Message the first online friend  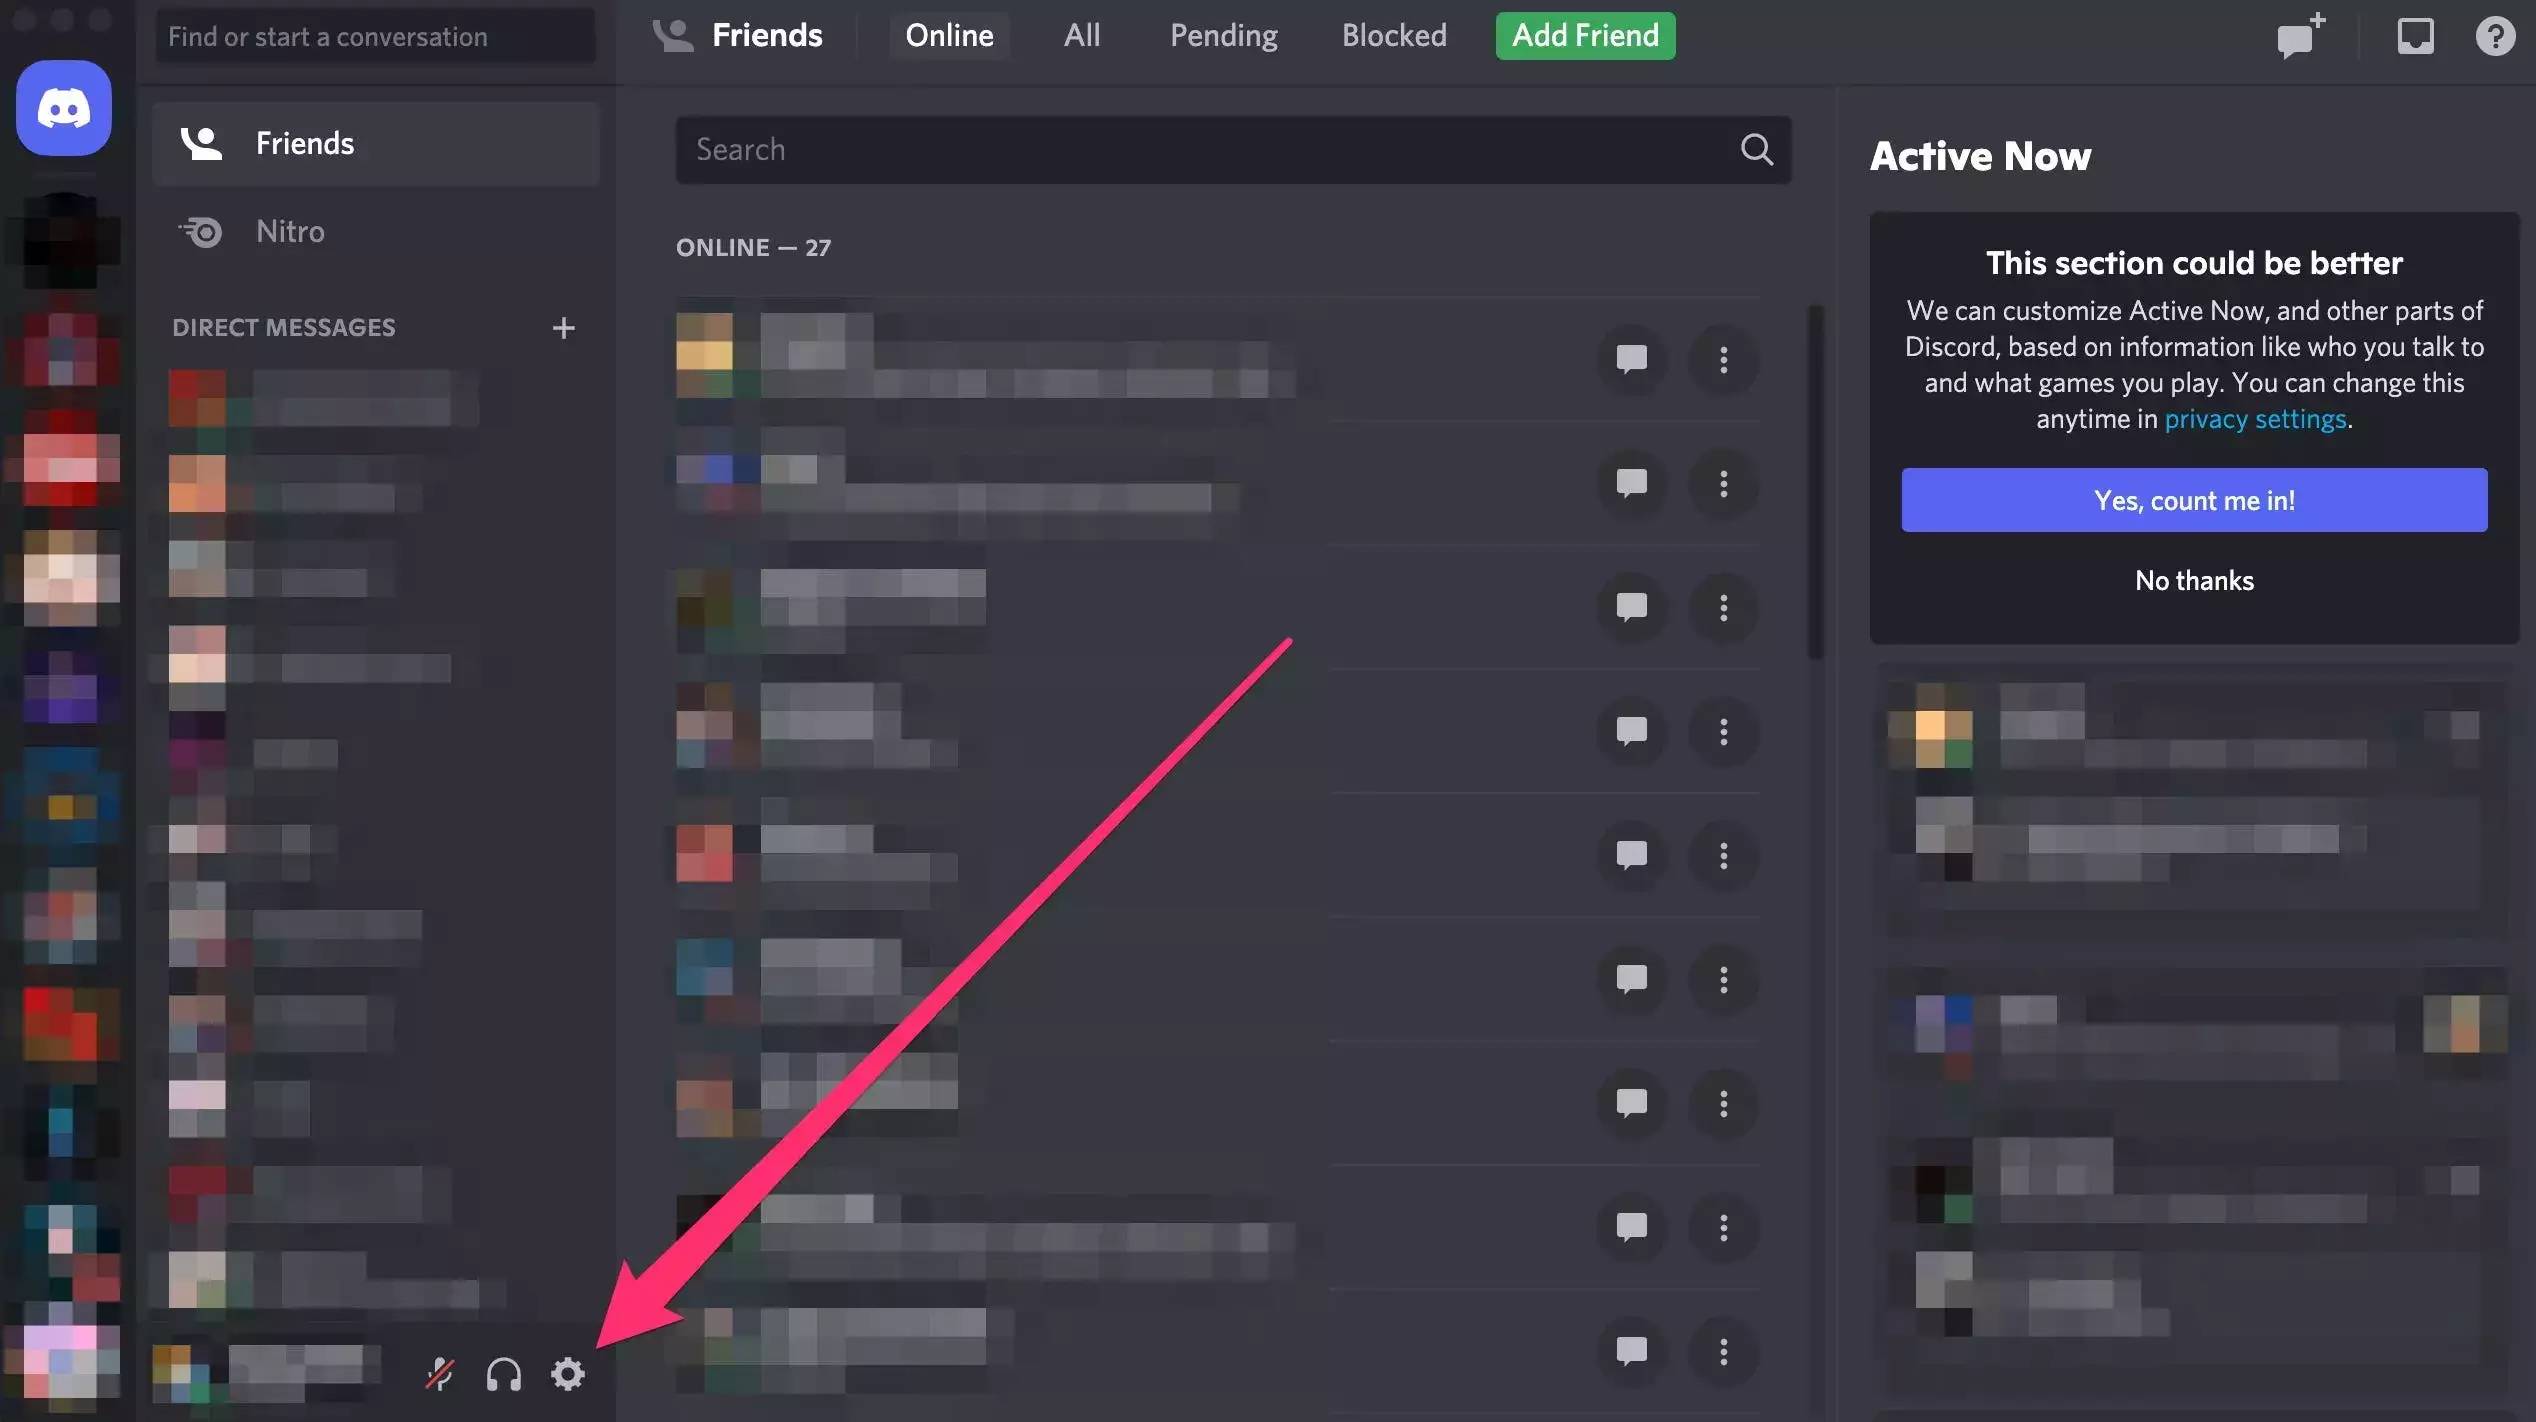coord(1631,359)
